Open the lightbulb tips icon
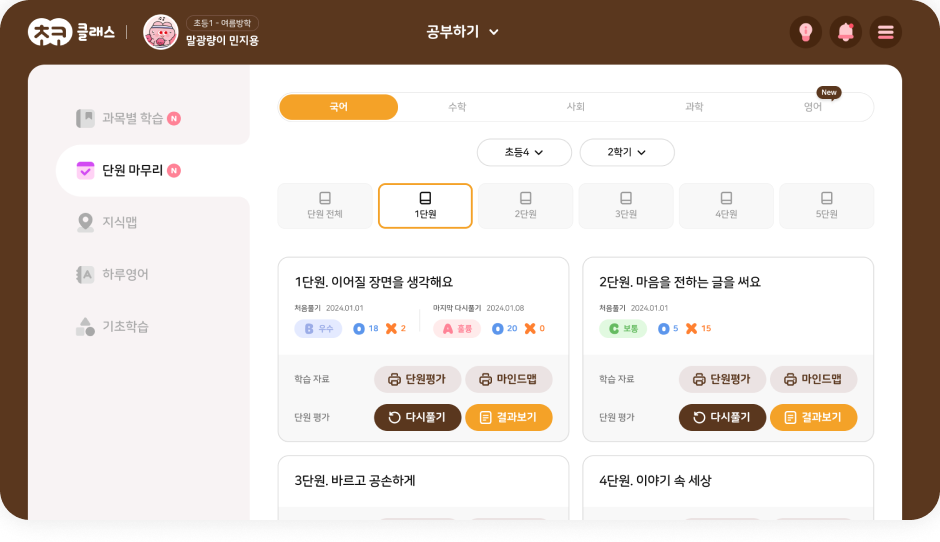Screen dimensions: 940x542 (806, 32)
